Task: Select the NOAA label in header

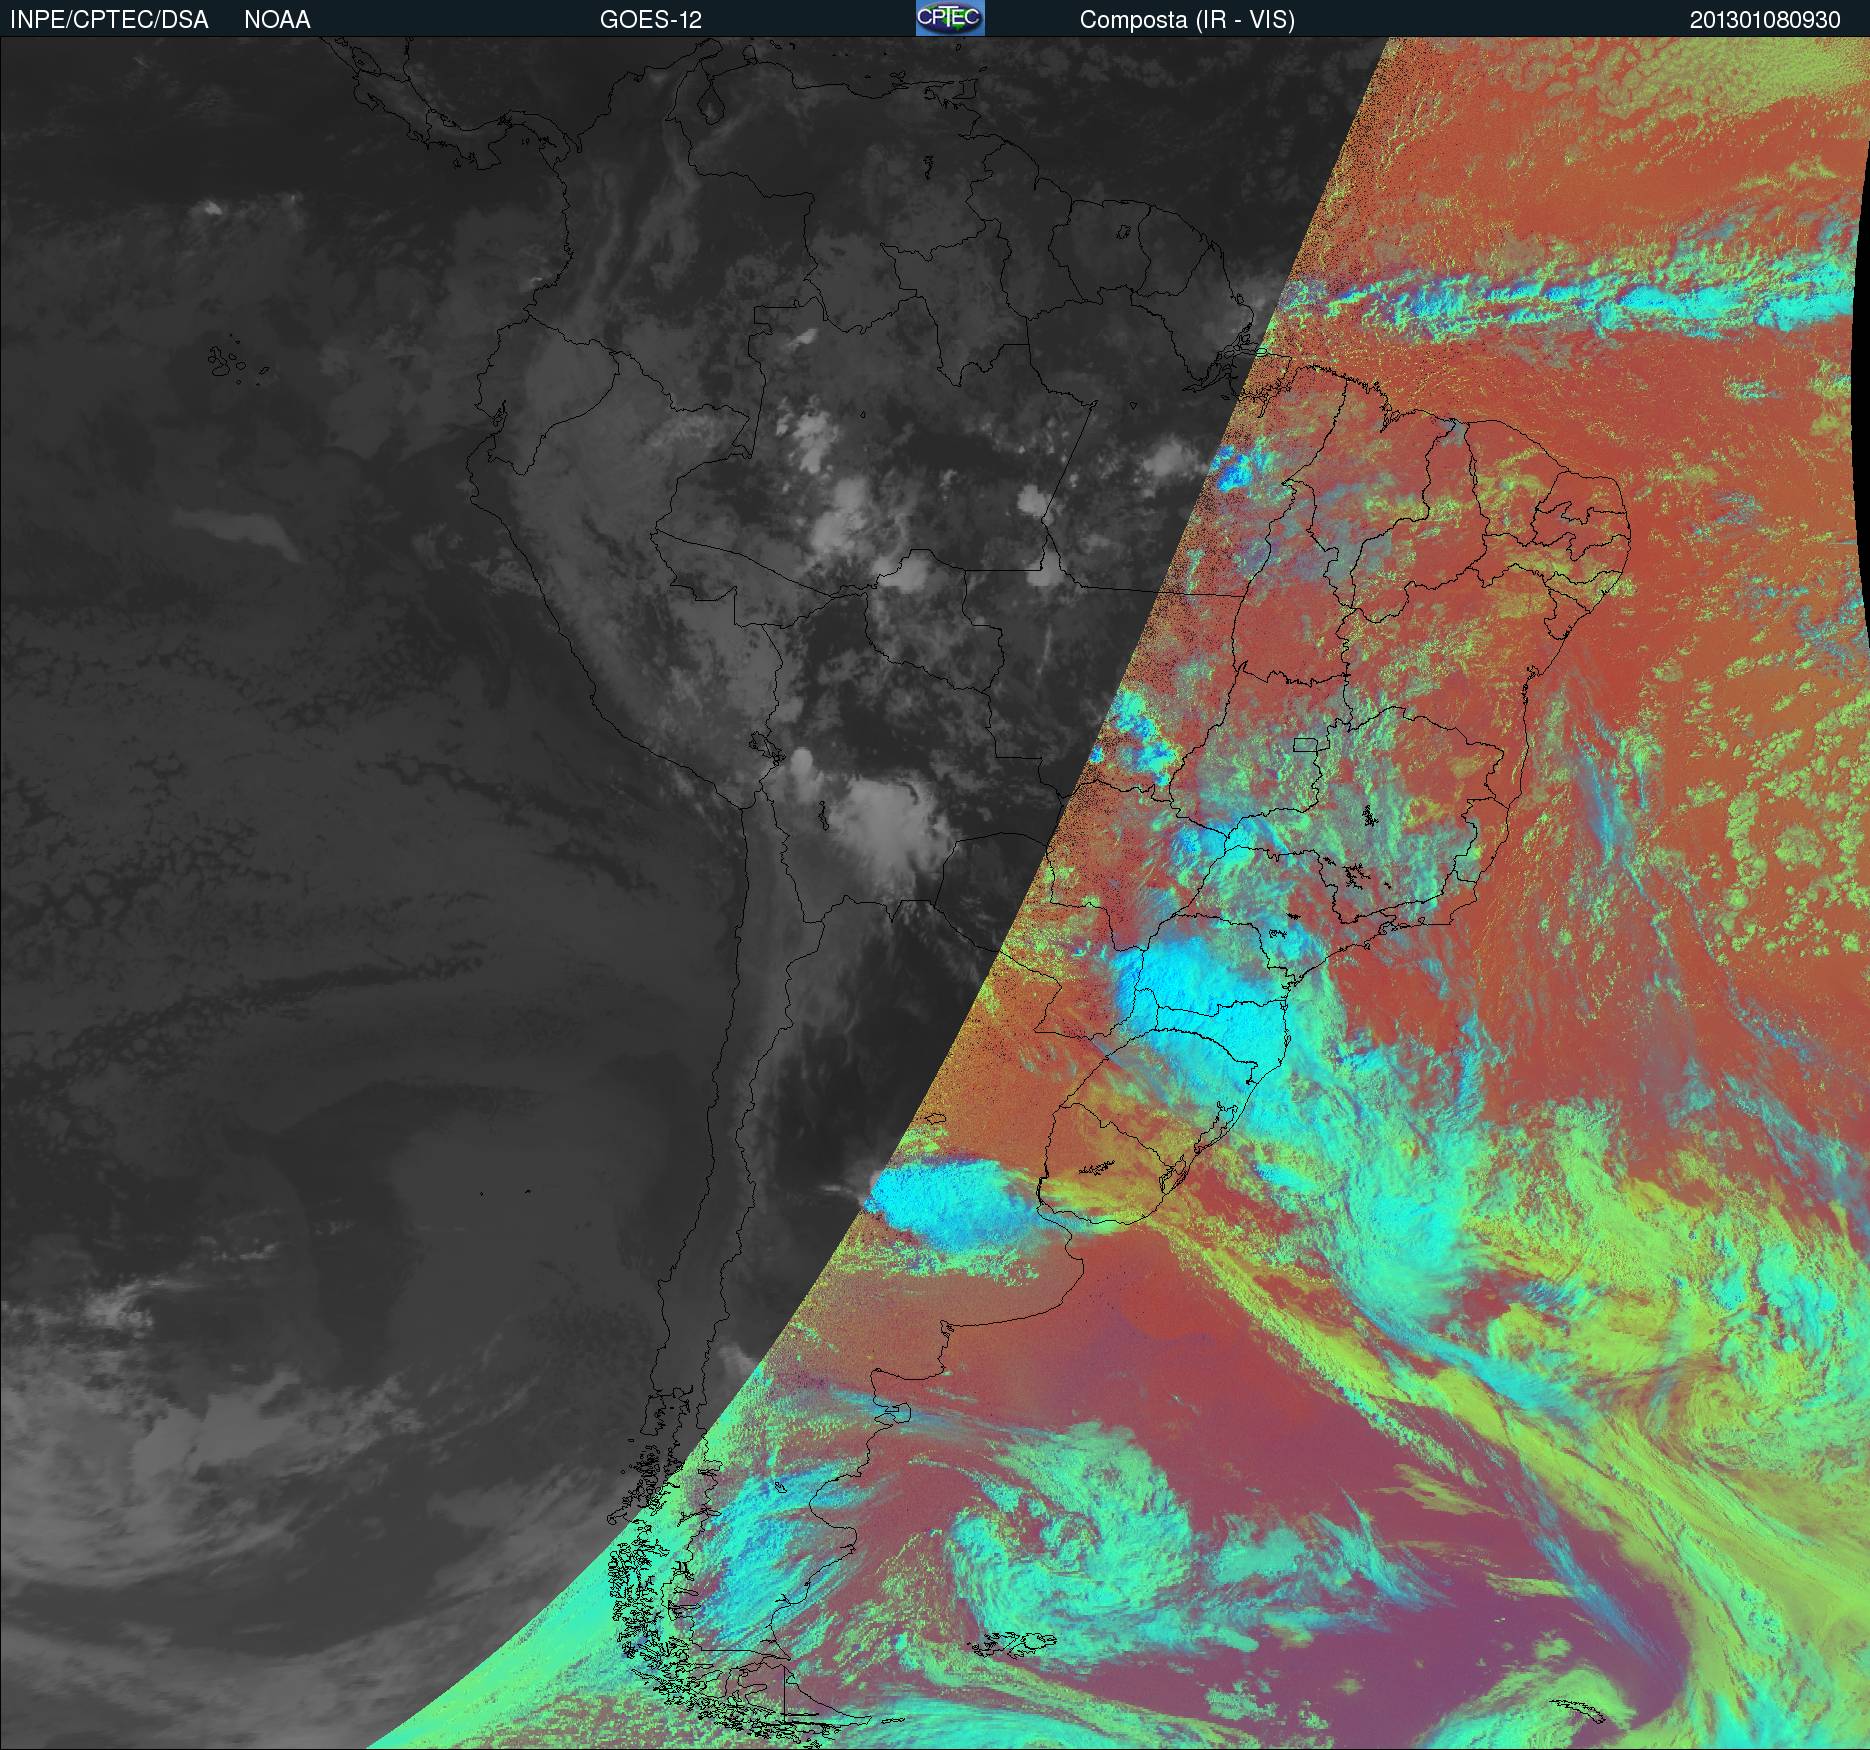Action: click(x=277, y=20)
